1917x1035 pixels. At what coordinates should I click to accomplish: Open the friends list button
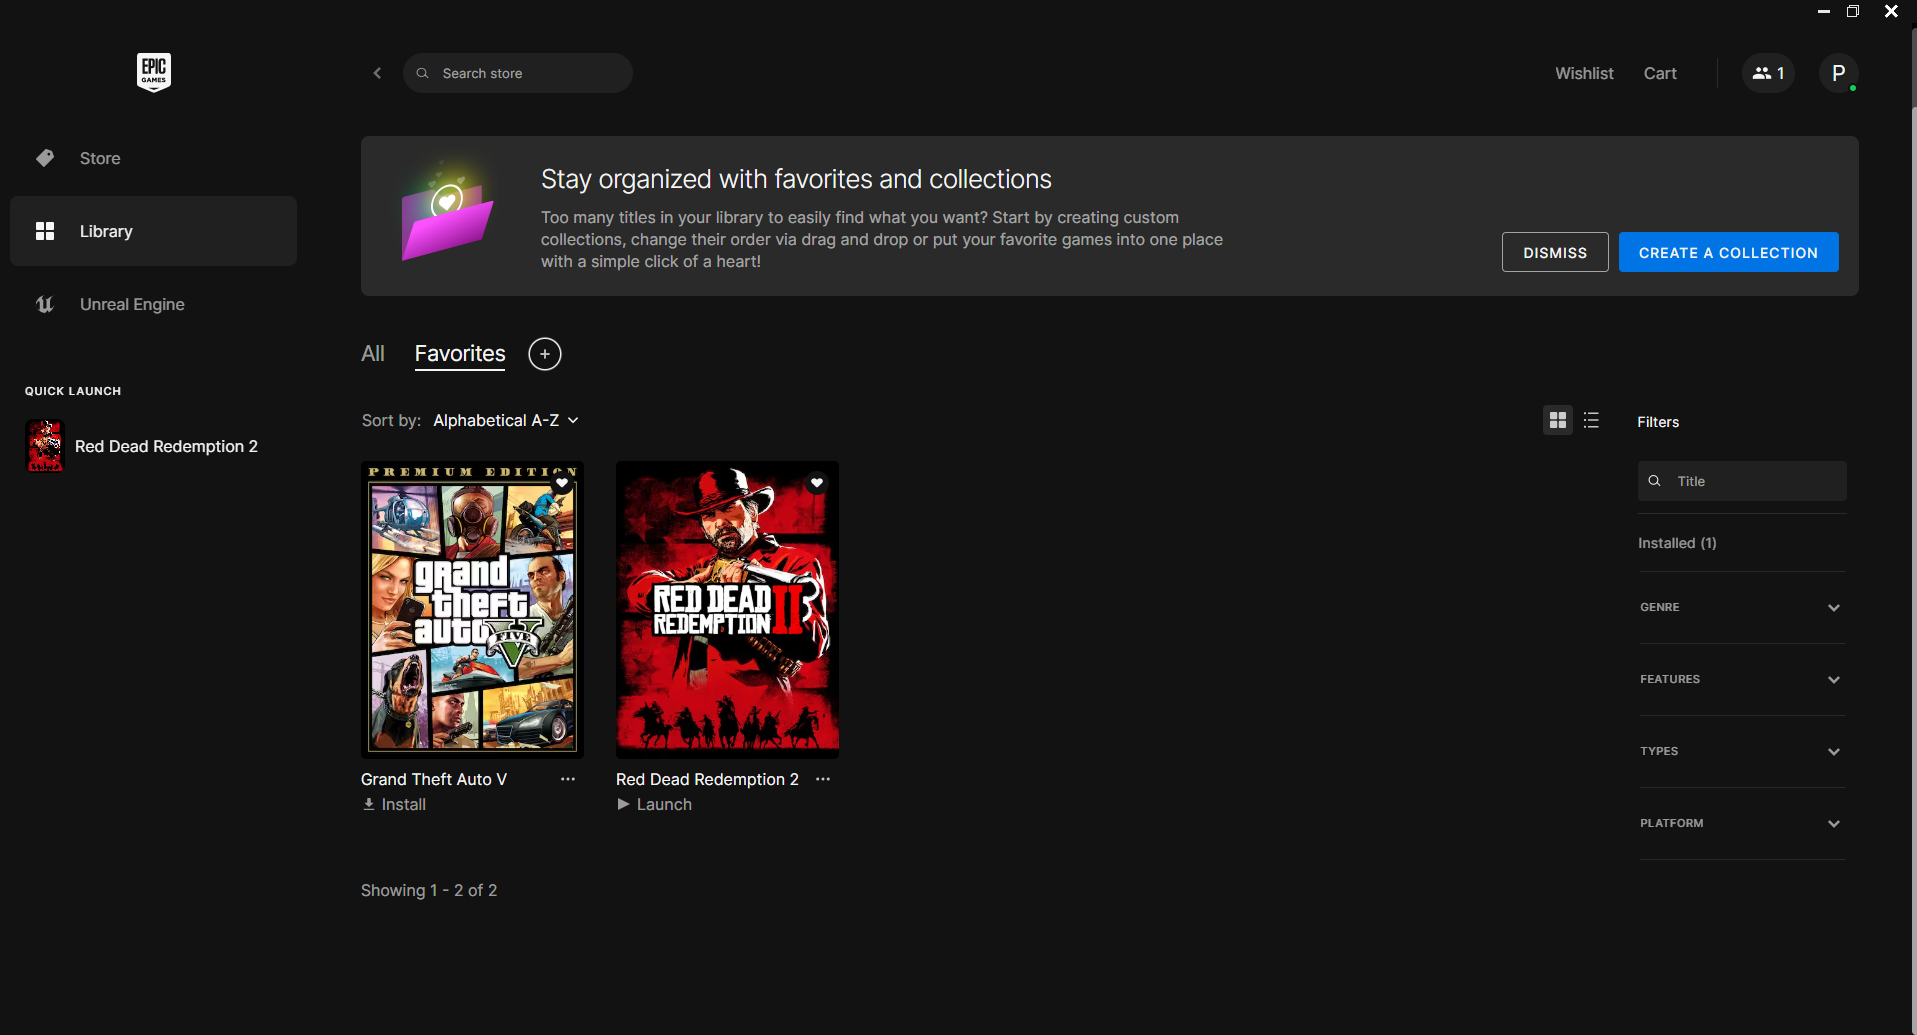(1768, 73)
